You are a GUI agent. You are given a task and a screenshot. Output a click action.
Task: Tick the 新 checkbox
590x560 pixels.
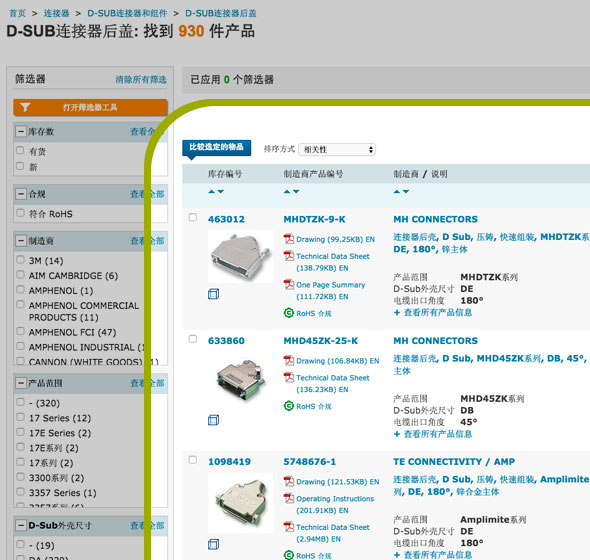(20, 166)
